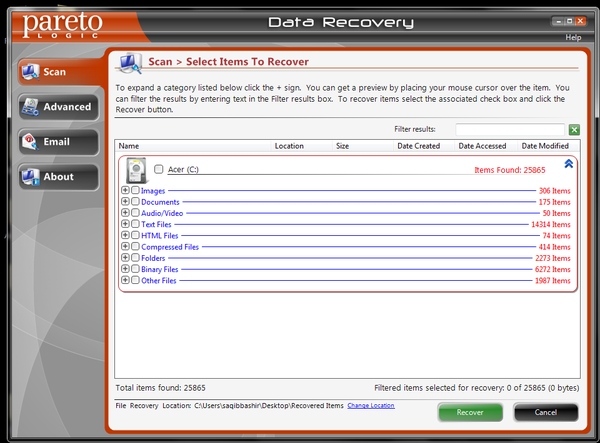Check the Acer (C:) drive checkbox

point(158,169)
